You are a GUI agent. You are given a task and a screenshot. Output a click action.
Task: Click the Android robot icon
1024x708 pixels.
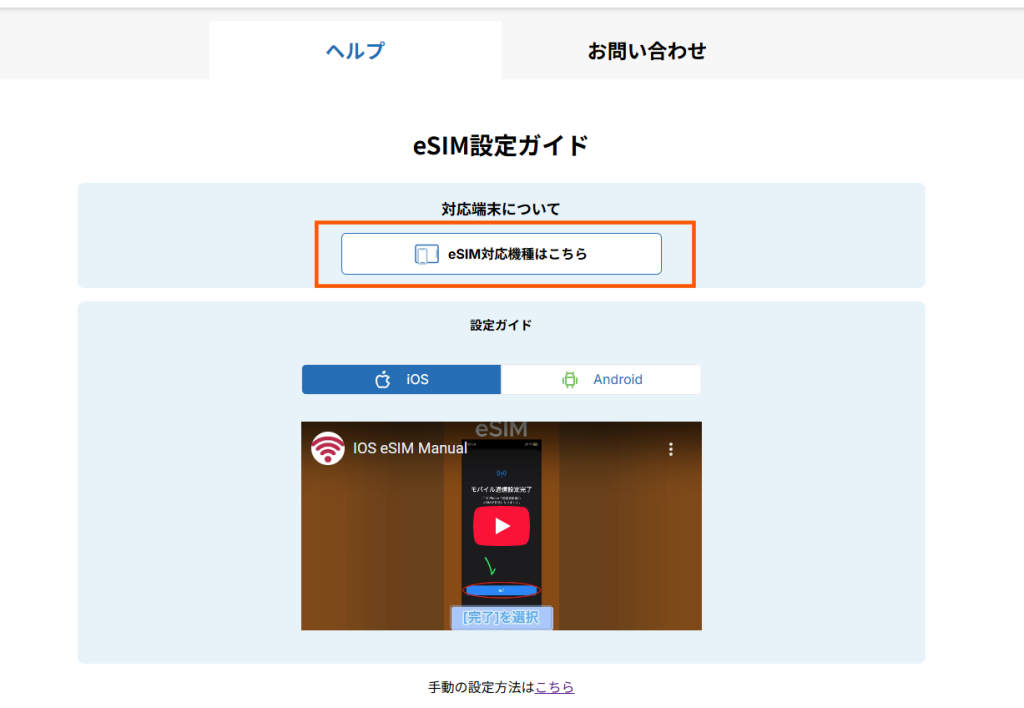coord(570,379)
